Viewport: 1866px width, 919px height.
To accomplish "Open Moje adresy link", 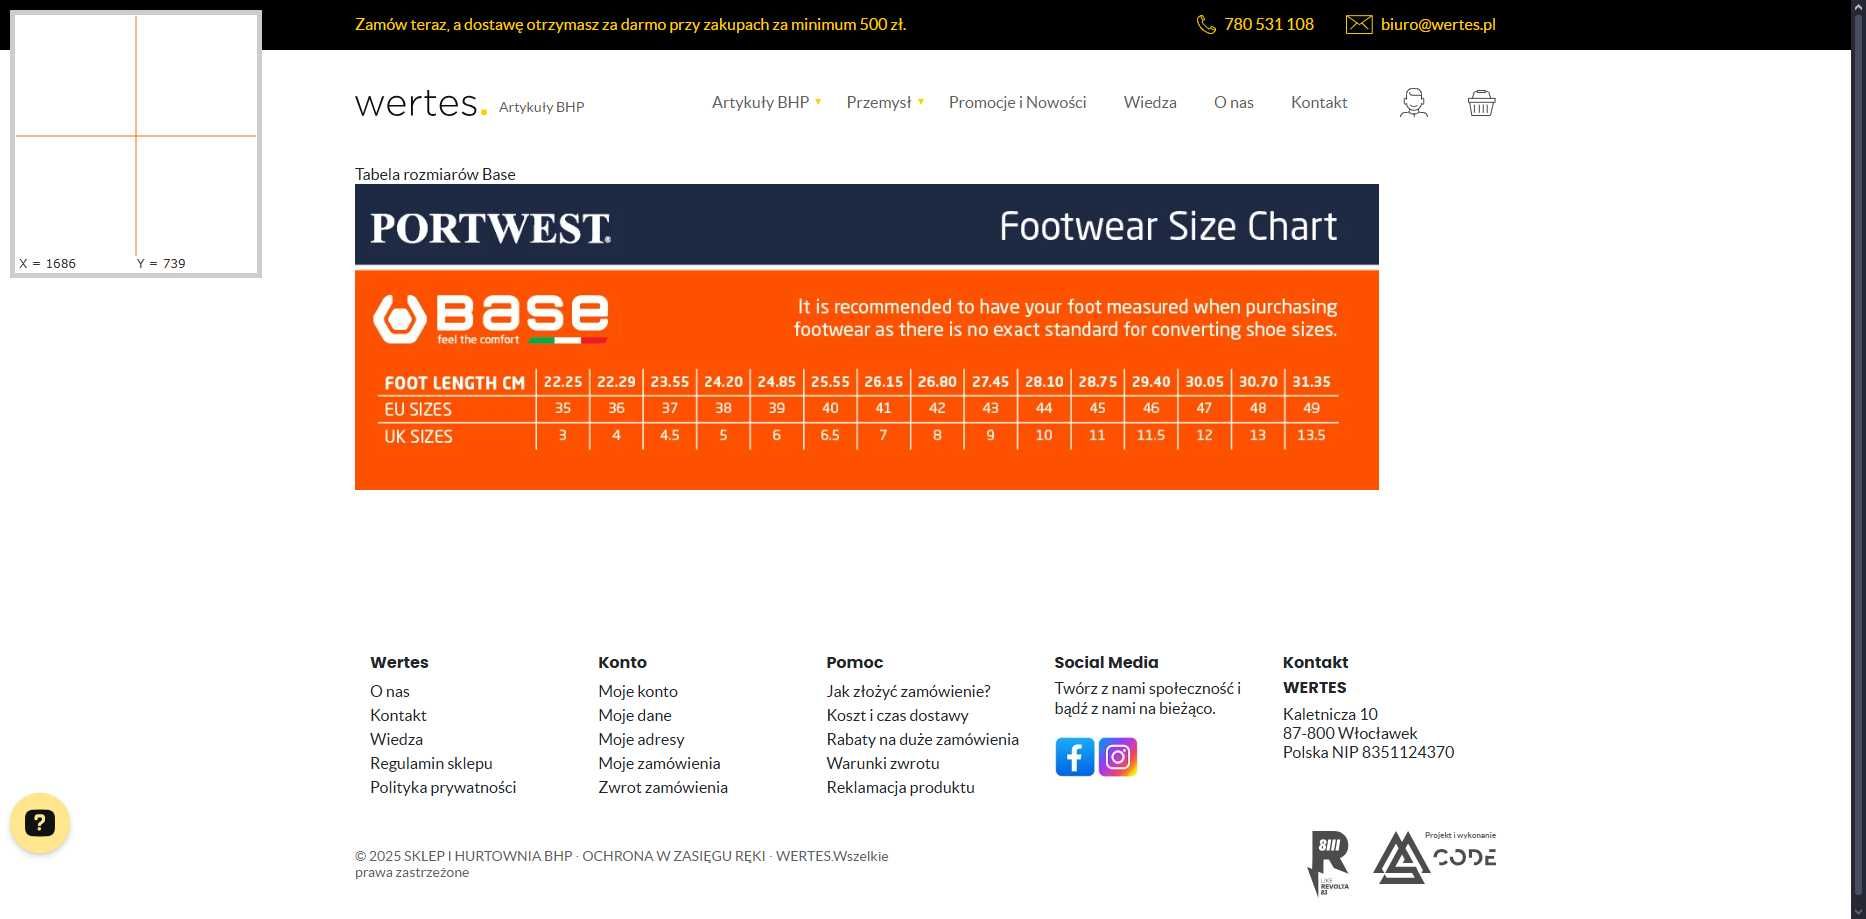I will [641, 739].
